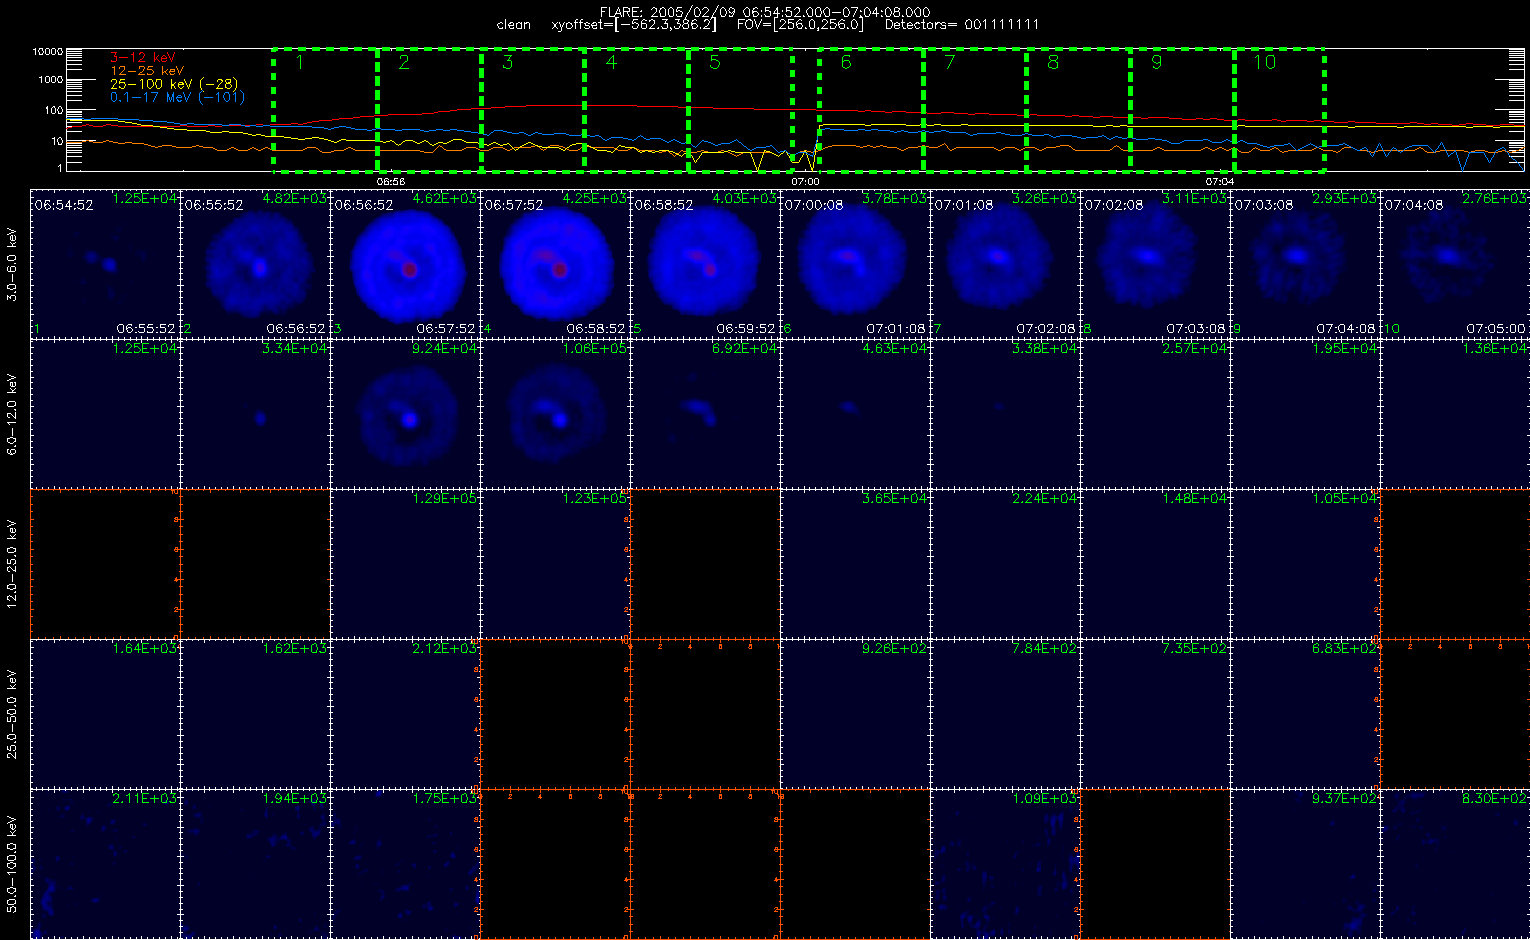Open the 3-6 keV image with peak 2.93E+03
The height and width of the screenshot is (940, 1530).
[1305, 263]
